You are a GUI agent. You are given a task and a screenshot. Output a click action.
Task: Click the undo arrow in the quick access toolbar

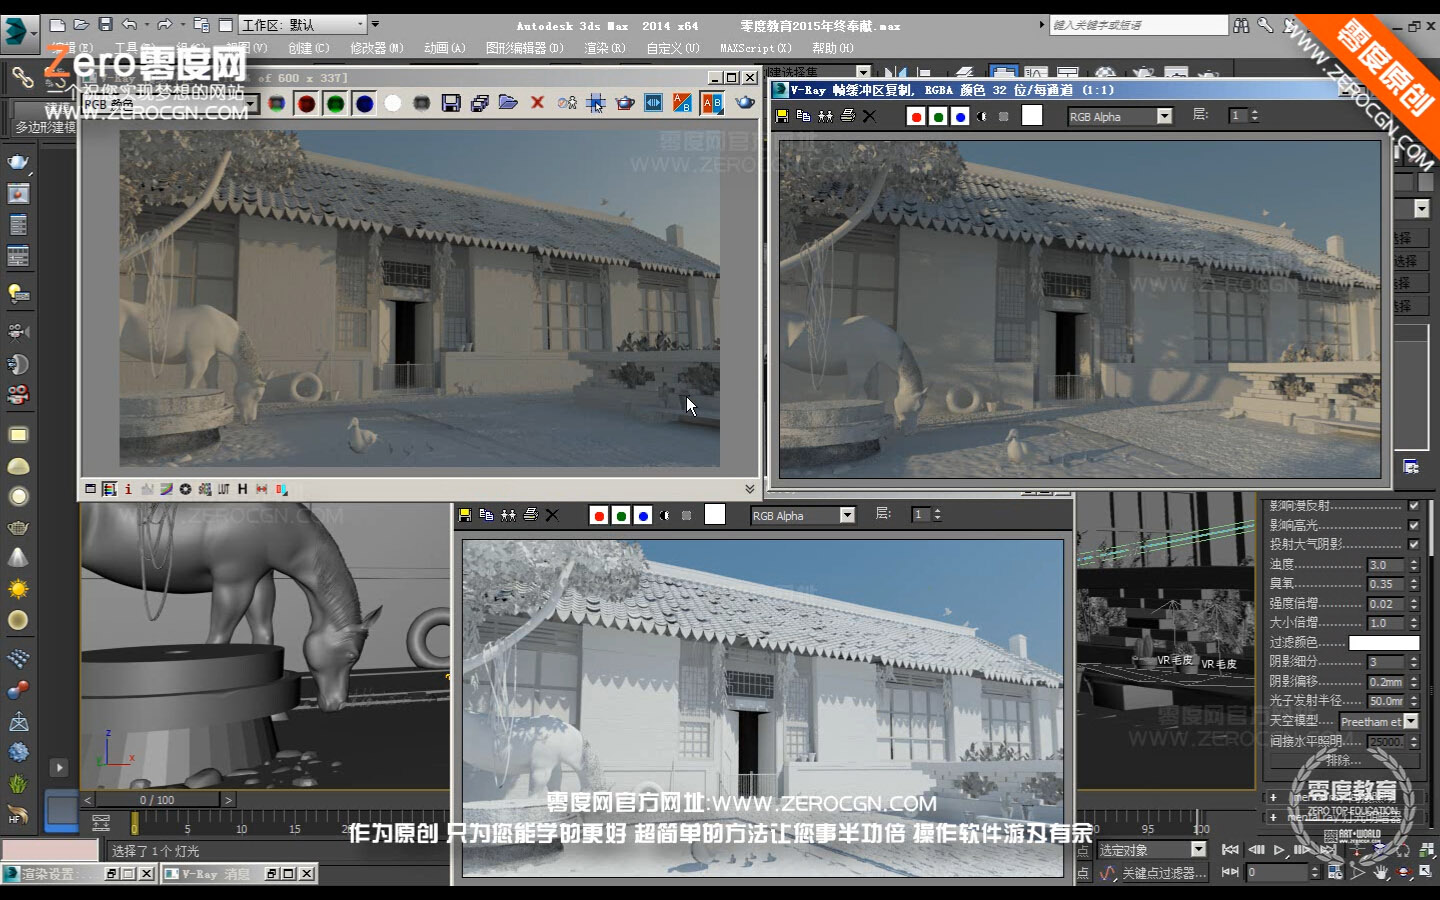pos(129,25)
